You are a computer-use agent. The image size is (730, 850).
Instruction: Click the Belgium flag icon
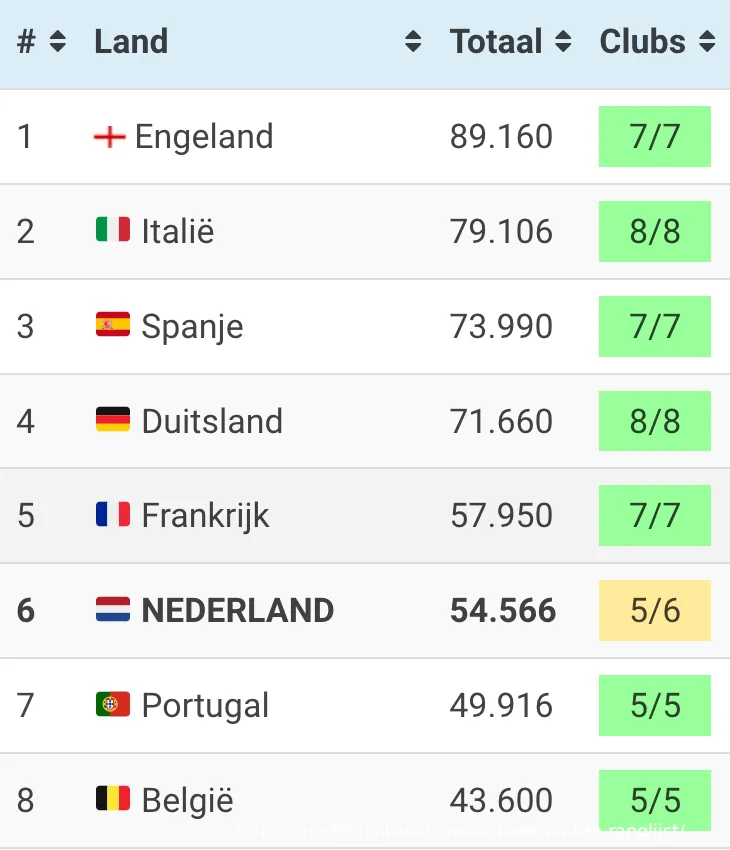click(x=113, y=799)
